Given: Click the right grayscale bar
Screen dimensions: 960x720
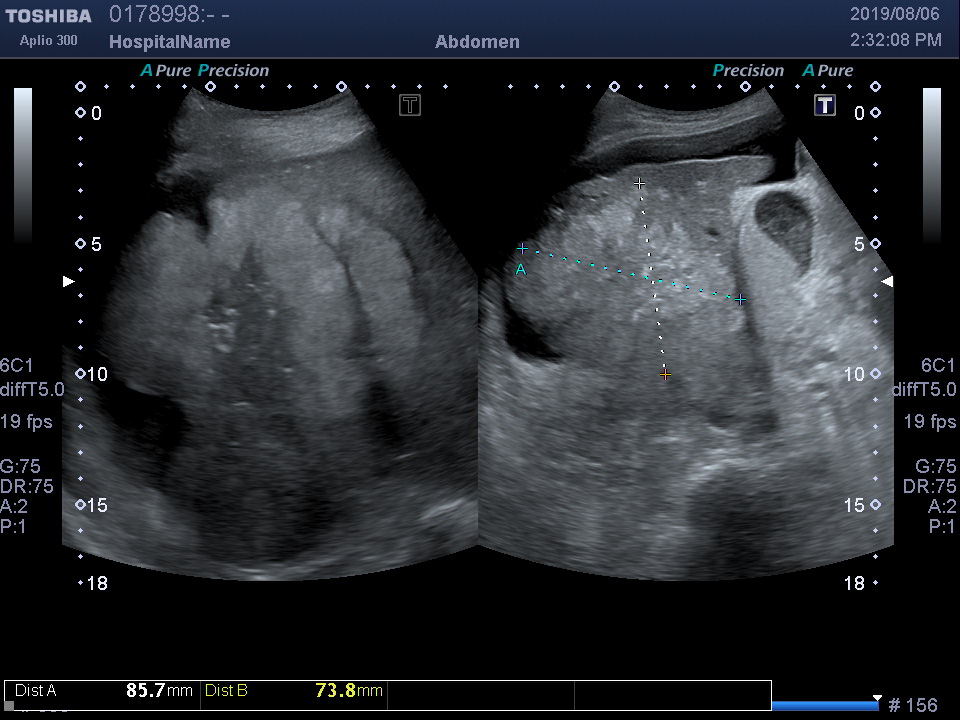Looking at the screenshot, I should [x=932, y=165].
